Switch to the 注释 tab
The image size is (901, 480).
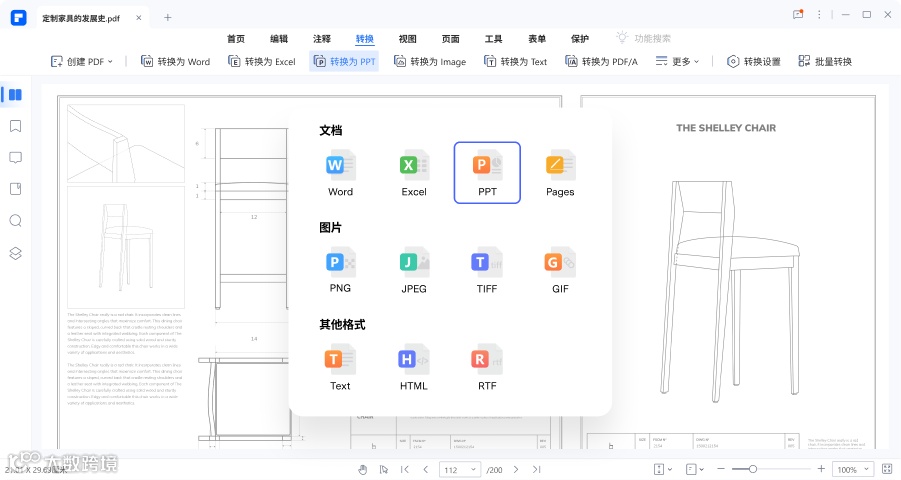point(322,39)
